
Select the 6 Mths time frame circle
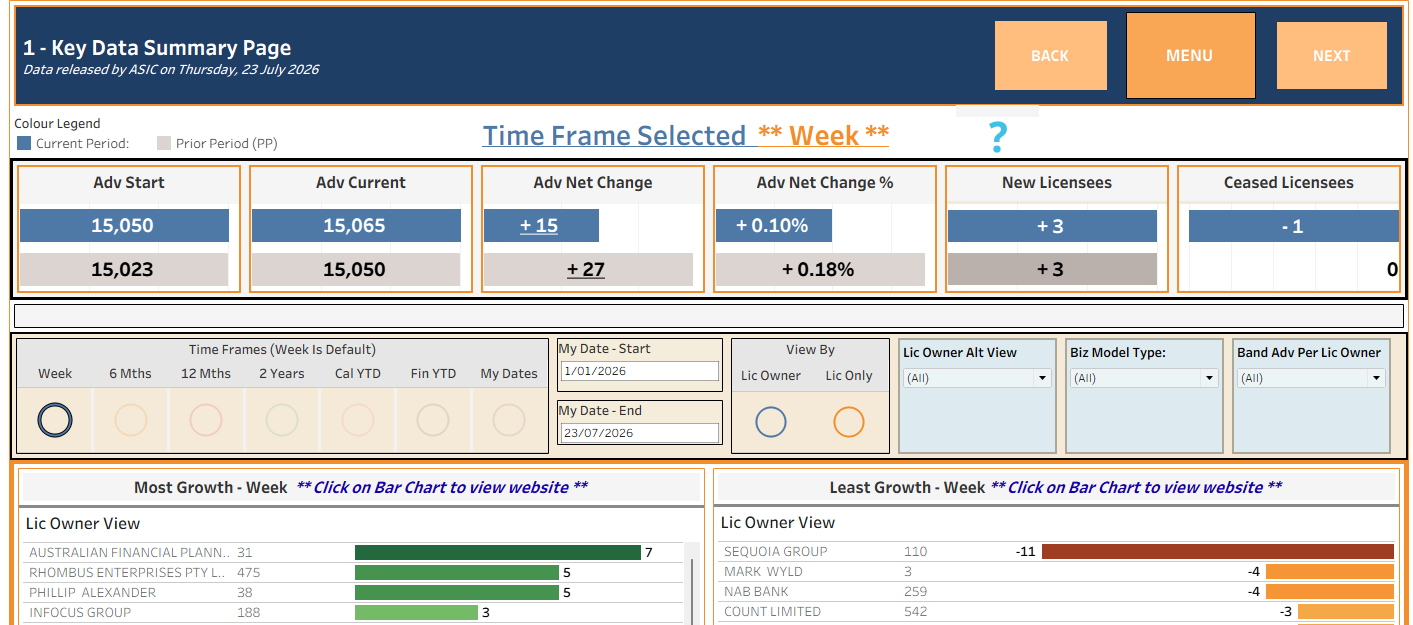[131, 420]
